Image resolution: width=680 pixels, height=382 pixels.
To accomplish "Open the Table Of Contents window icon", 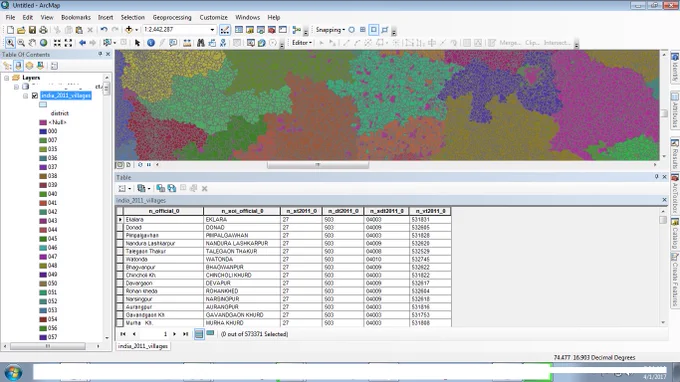I will (239, 30).
